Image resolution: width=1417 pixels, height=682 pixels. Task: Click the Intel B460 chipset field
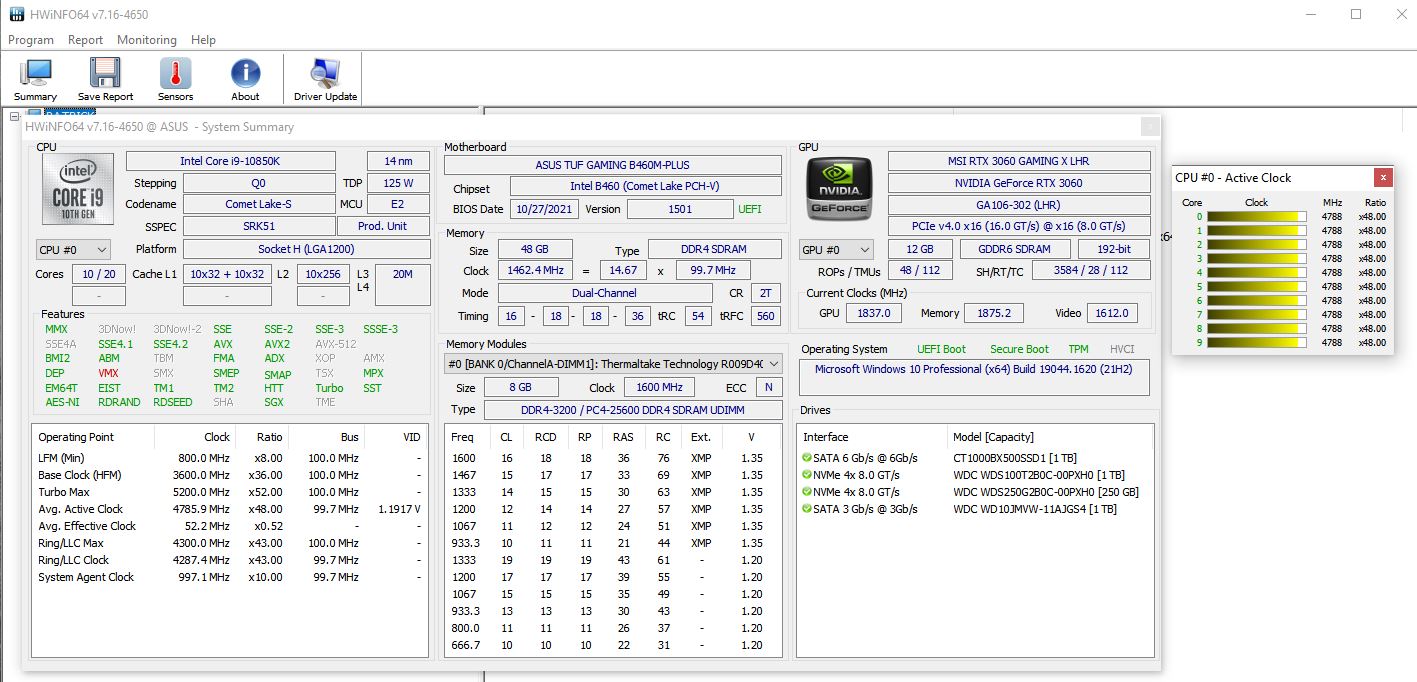646,187
